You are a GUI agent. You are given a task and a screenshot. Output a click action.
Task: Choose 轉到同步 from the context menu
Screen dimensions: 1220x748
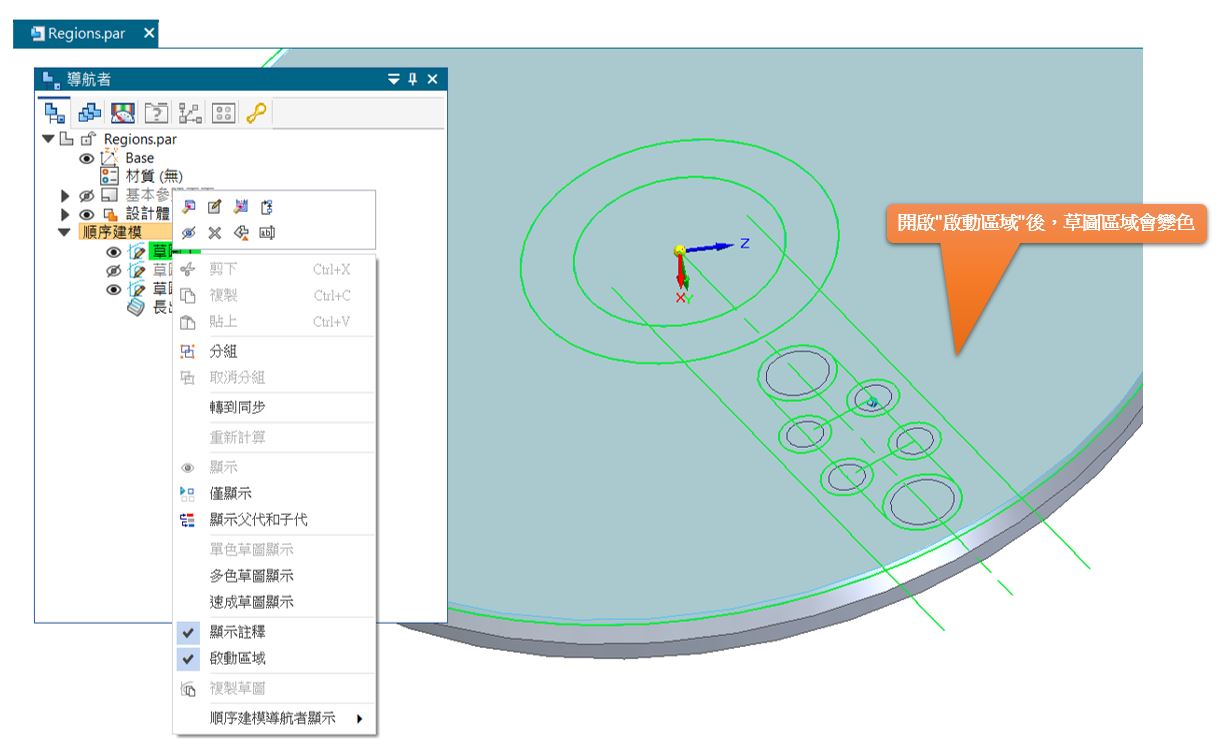click(x=237, y=407)
